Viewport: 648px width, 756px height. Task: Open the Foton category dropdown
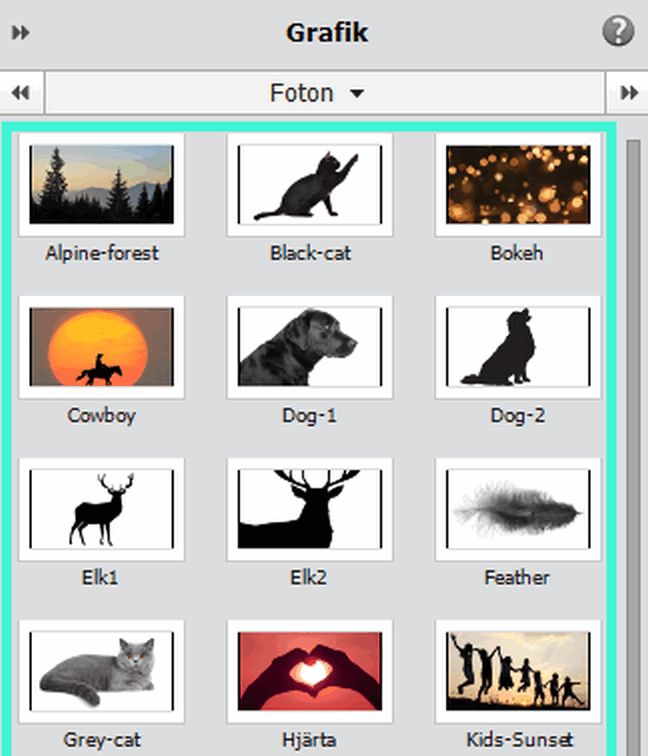click(325, 93)
